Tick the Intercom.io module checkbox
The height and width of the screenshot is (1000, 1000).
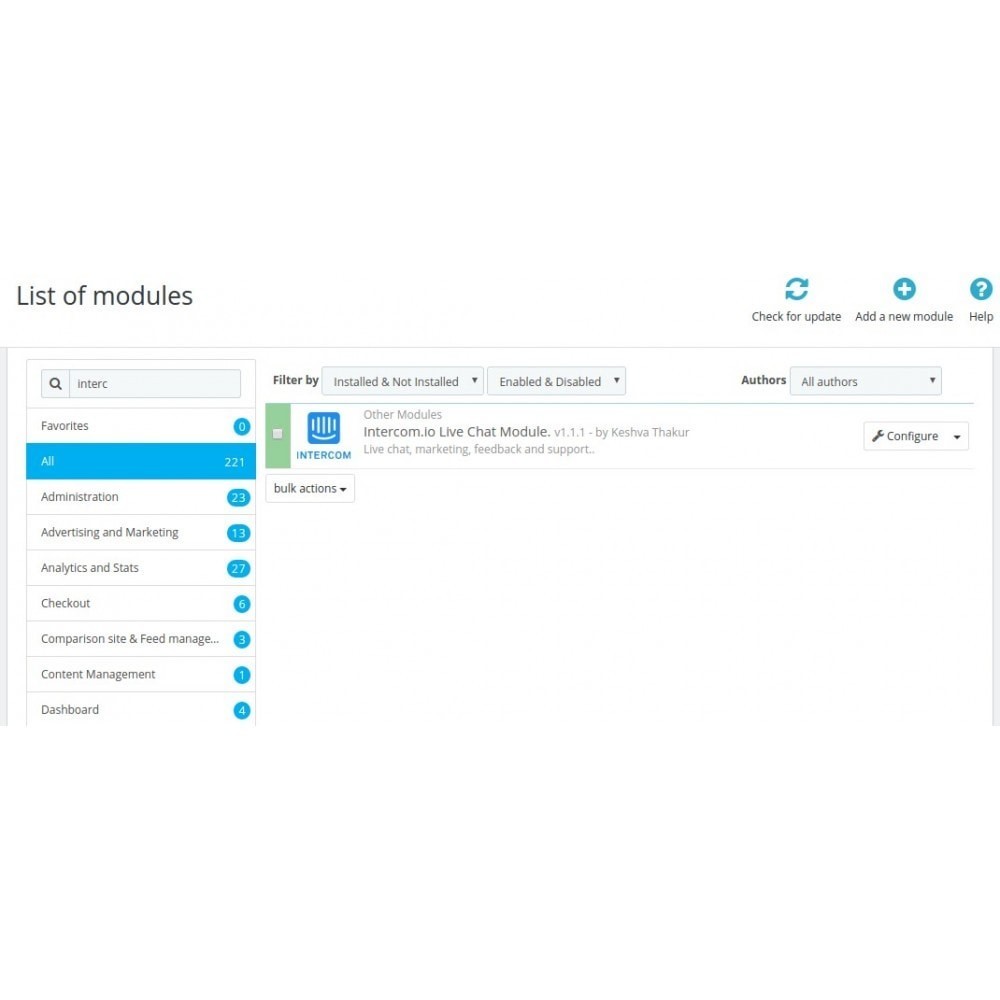pyautogui.click(x=277, y=434)
